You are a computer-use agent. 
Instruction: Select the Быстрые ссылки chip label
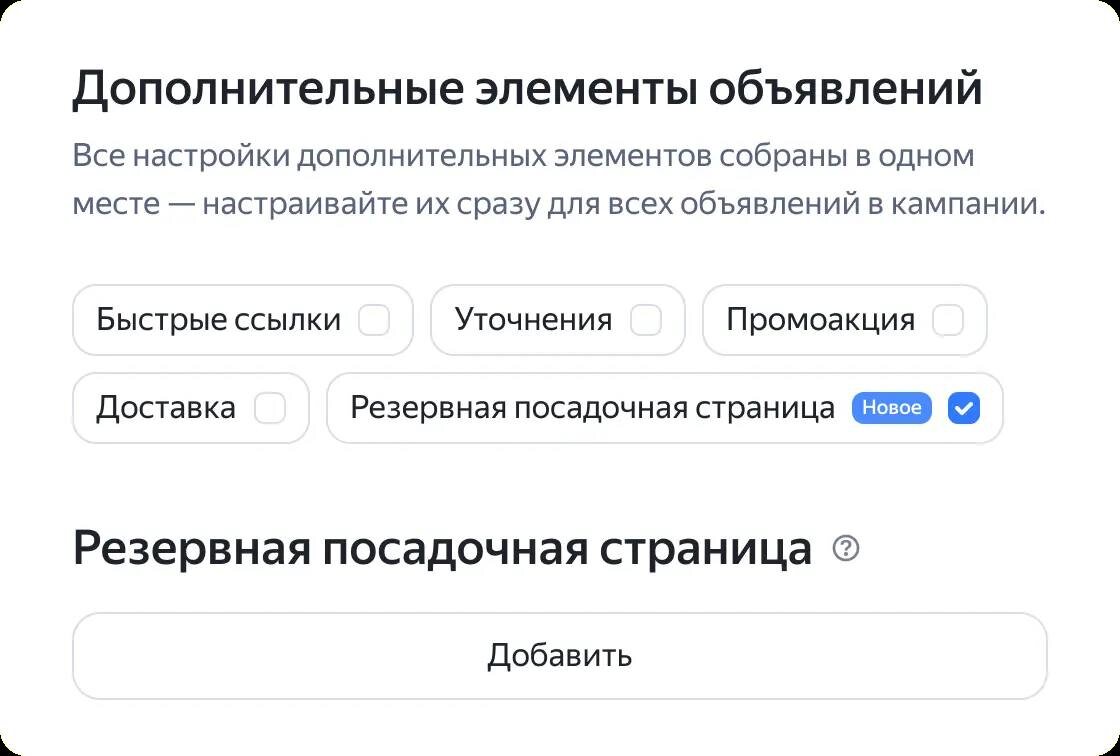click(x=219, y=320)
